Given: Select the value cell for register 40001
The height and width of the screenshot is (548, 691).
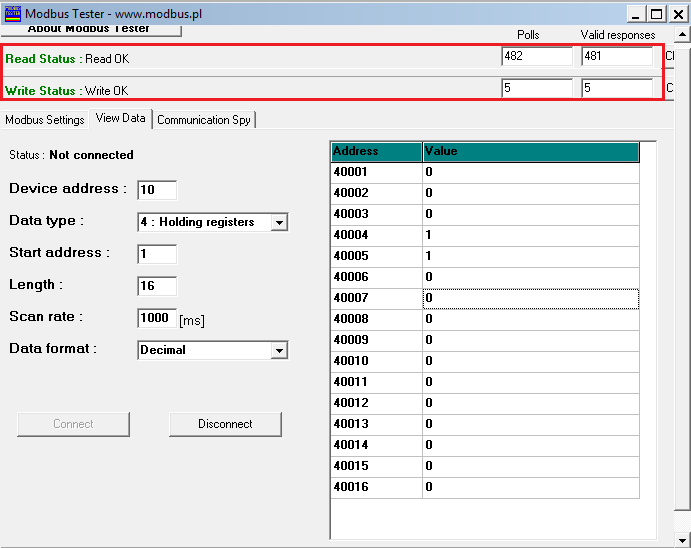Looking at the screenshot, I should coord(531,172).
